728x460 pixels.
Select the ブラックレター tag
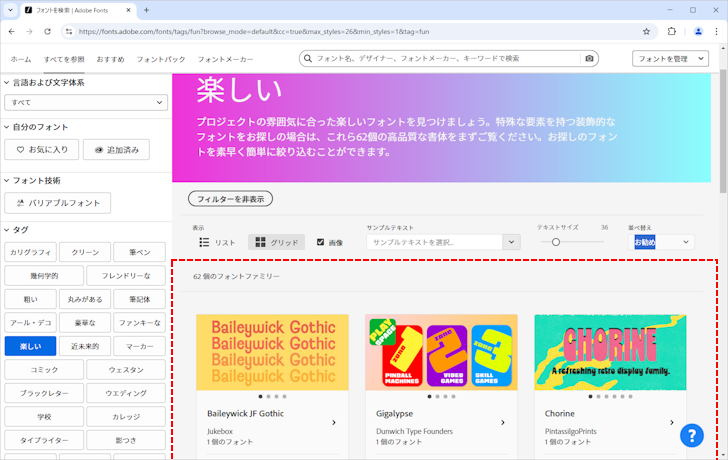(44, 393)
